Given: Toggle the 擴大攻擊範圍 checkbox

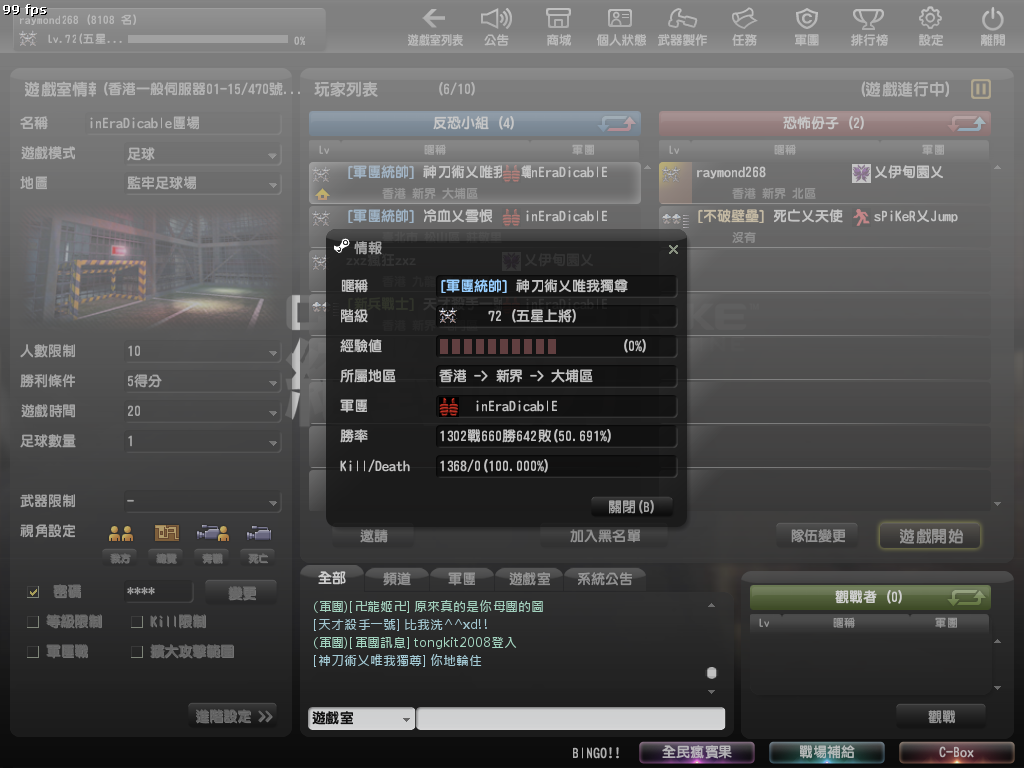Looking at the screenshot, I should point(137,652).
